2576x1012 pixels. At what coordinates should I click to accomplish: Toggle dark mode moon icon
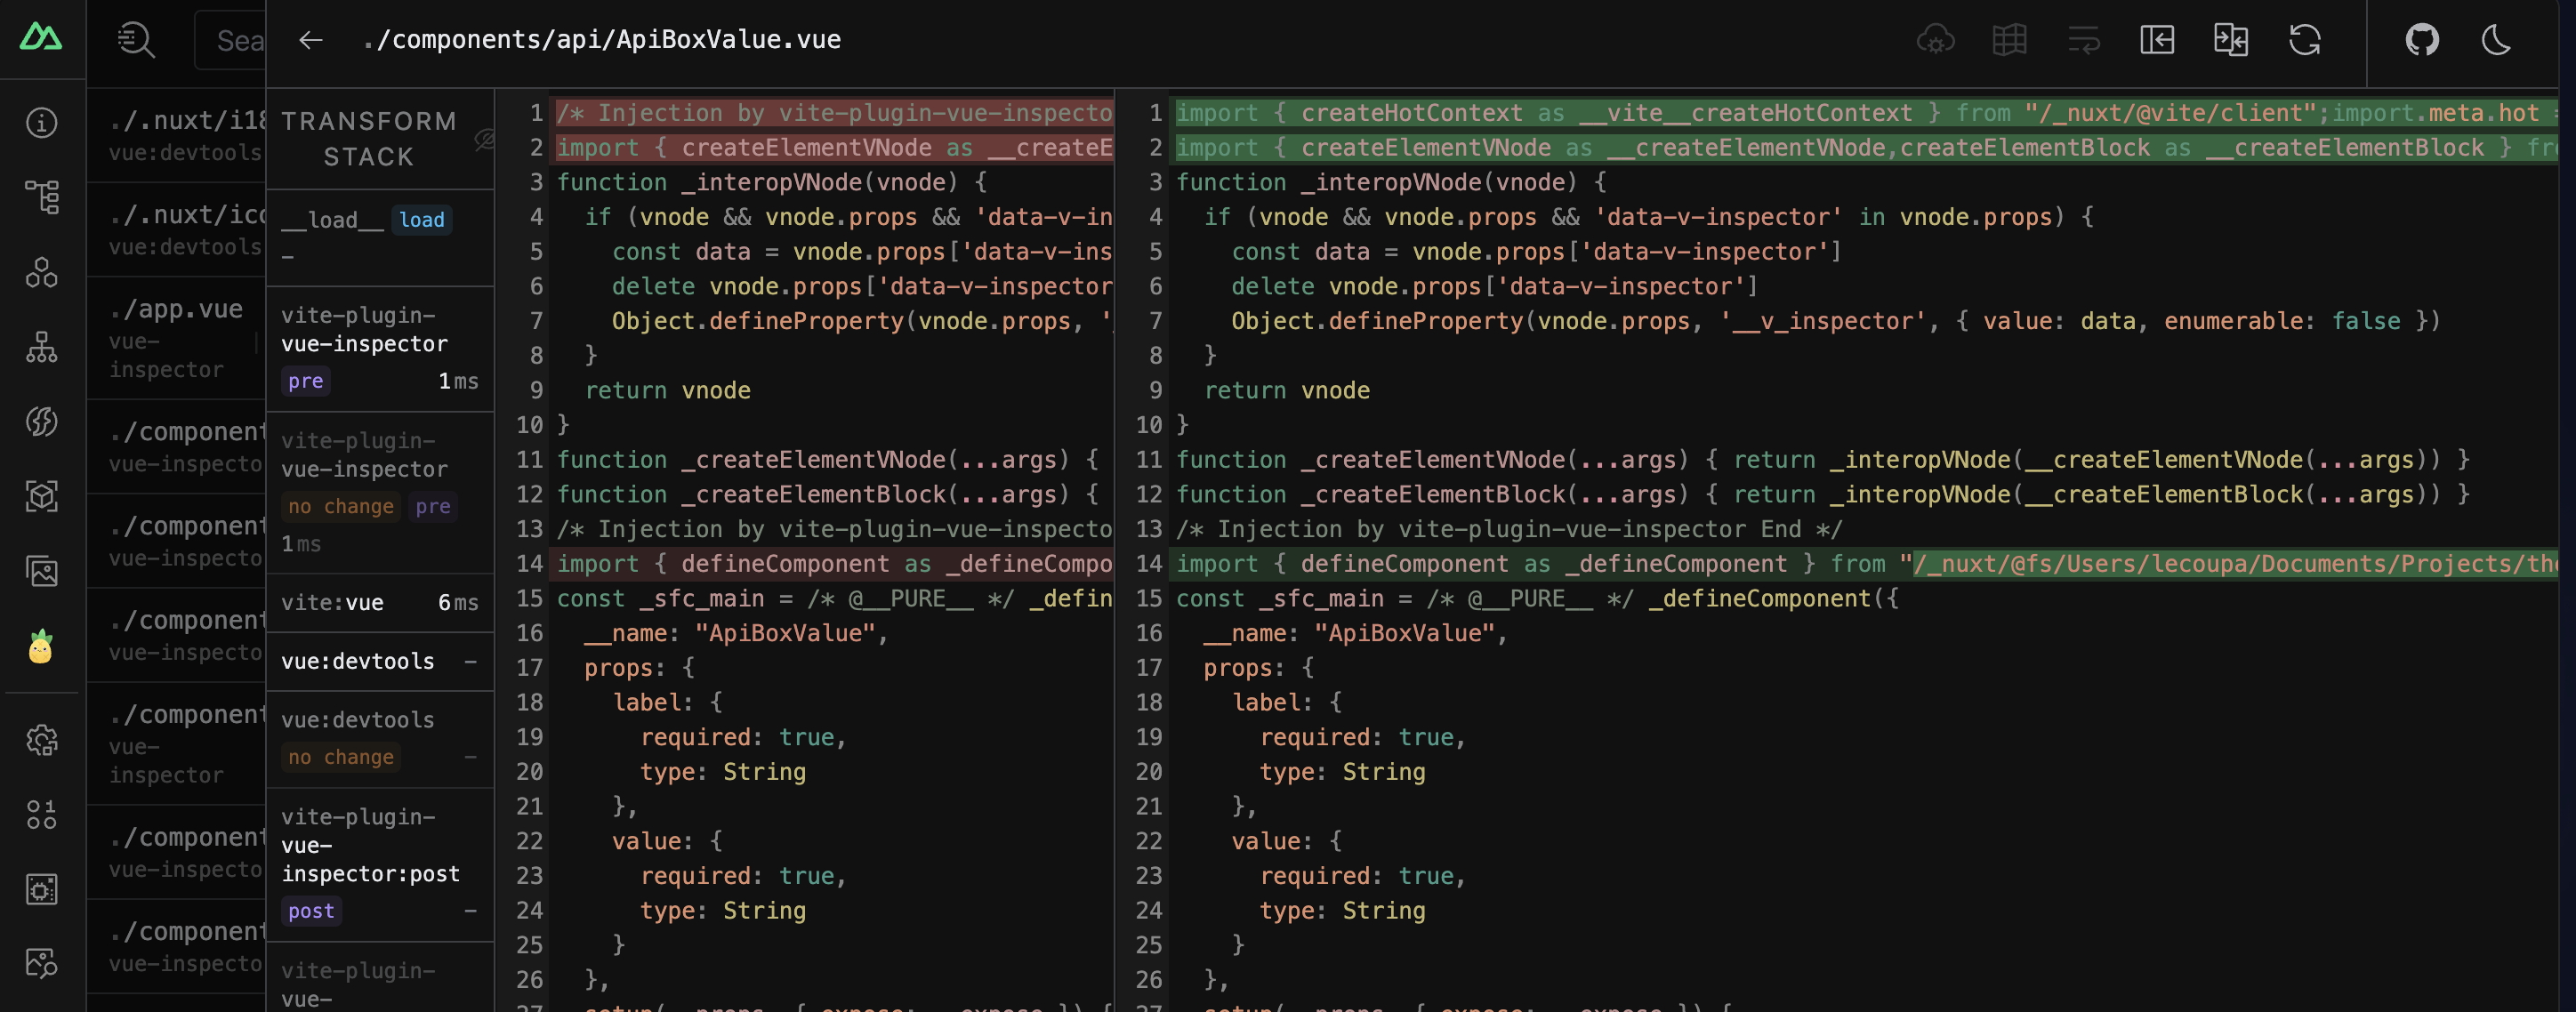click(2496, 40)
